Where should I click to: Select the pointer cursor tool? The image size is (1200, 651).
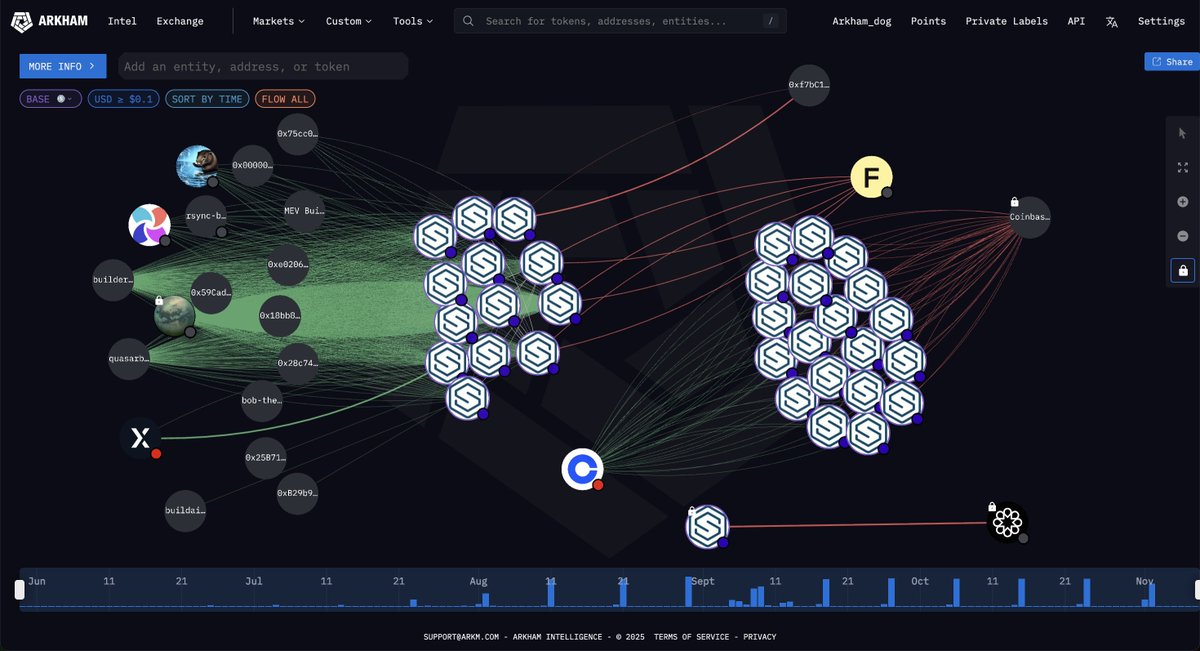click(x=1183, y=133)
